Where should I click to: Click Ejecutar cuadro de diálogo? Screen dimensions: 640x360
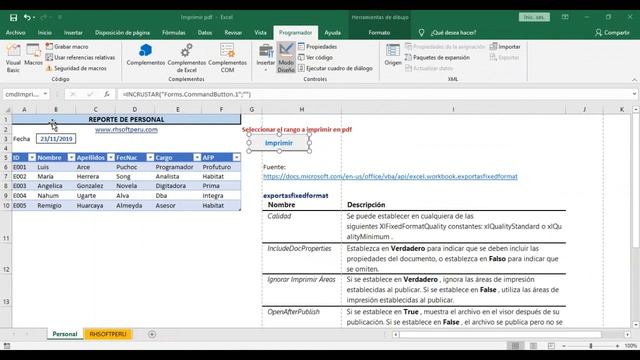(x=335, y=68)
